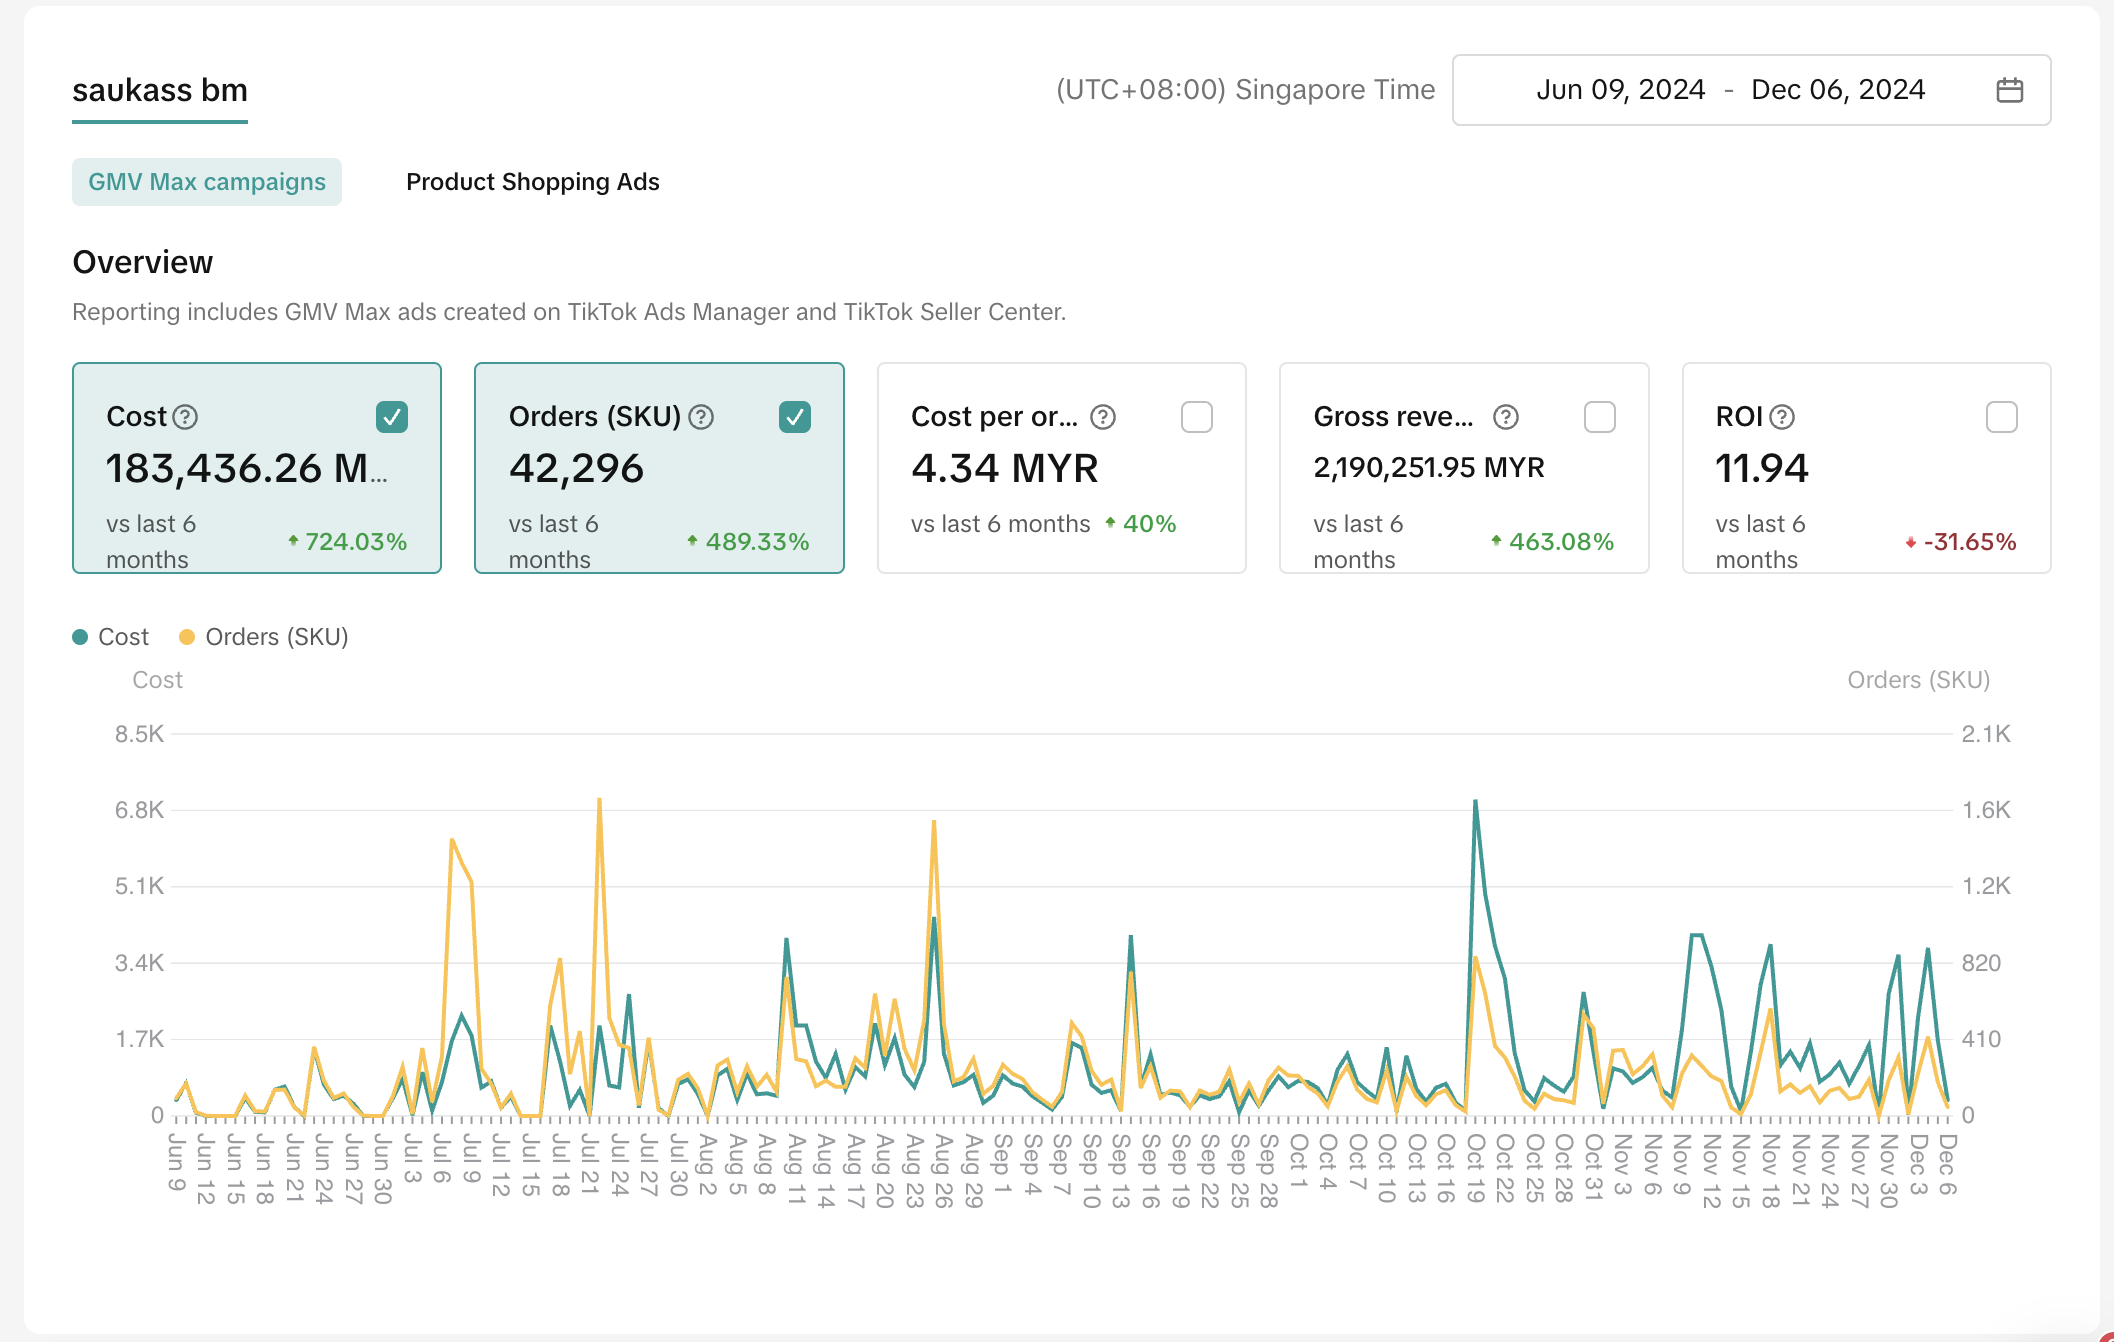Click the red arrow beside -31.65%
Viewport: 2114px width, 1342px height.
click(x=1910, y=543)
